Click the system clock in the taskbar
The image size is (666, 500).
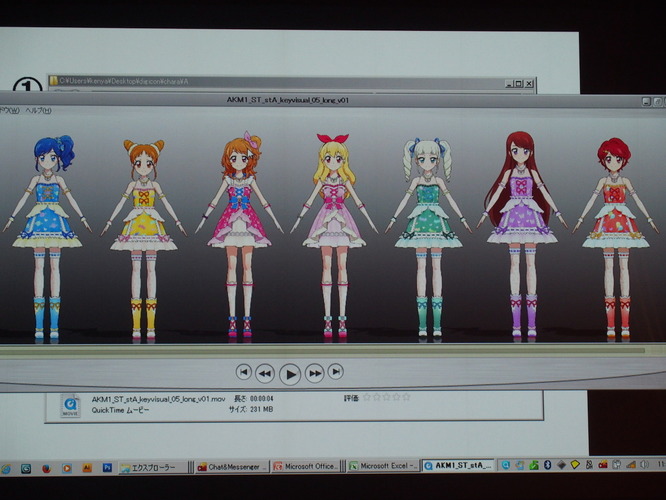[661, 464]
